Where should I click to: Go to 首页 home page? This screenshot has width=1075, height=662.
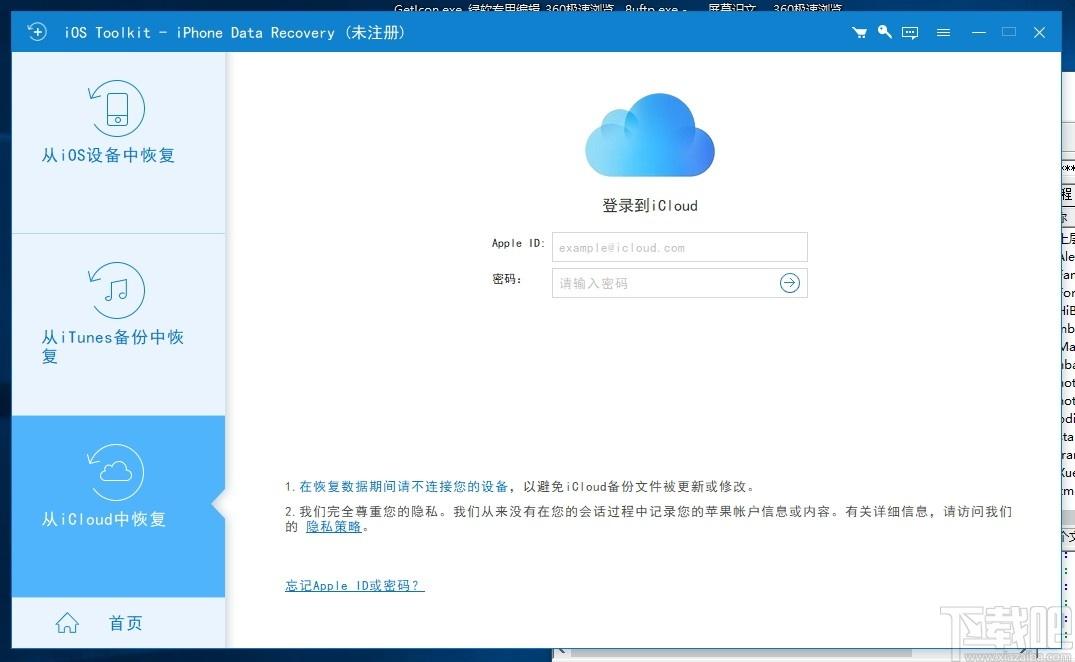(125, 623)
